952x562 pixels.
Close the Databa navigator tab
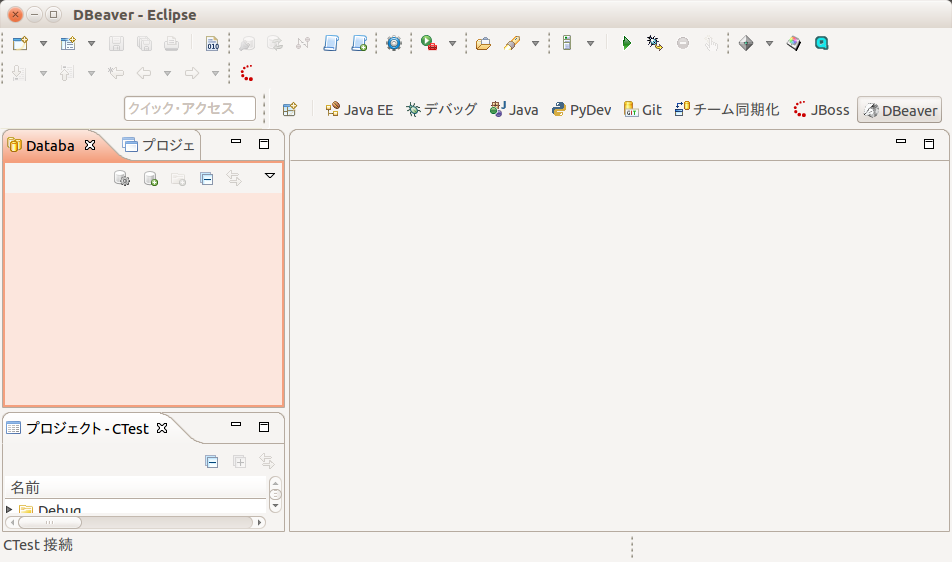coord(90,145)
